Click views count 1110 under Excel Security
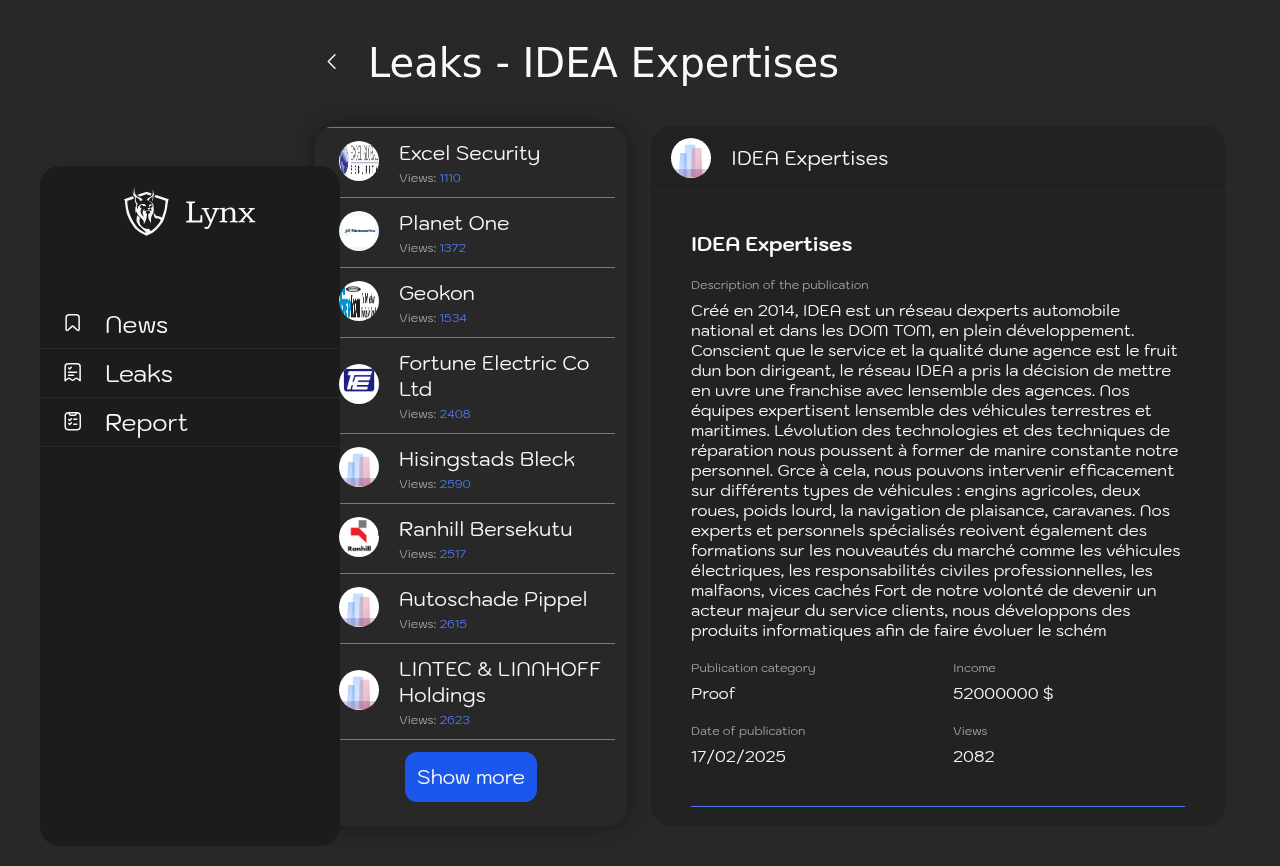This screenshot has height=866, width=1280. click(450, 178)
